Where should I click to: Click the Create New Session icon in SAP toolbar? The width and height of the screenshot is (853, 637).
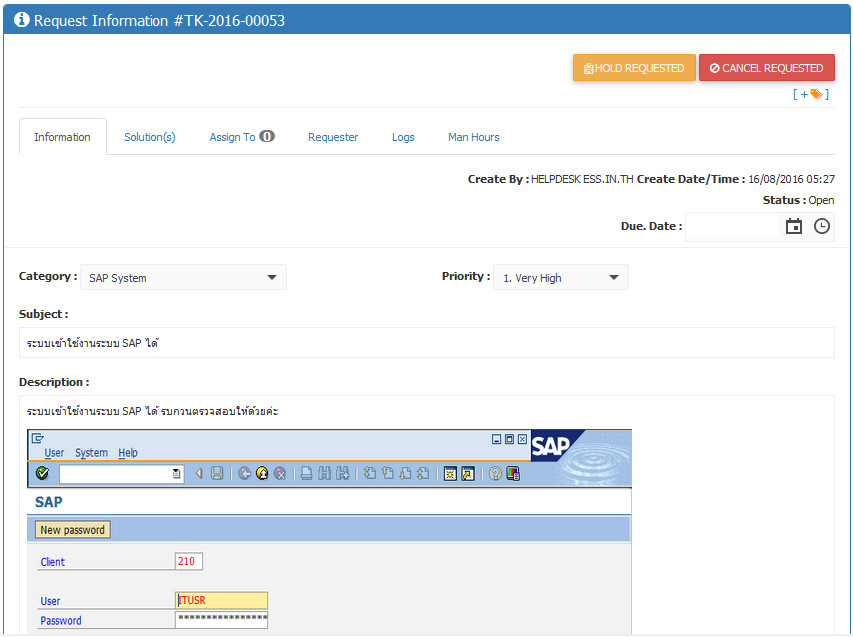point(450,473)
